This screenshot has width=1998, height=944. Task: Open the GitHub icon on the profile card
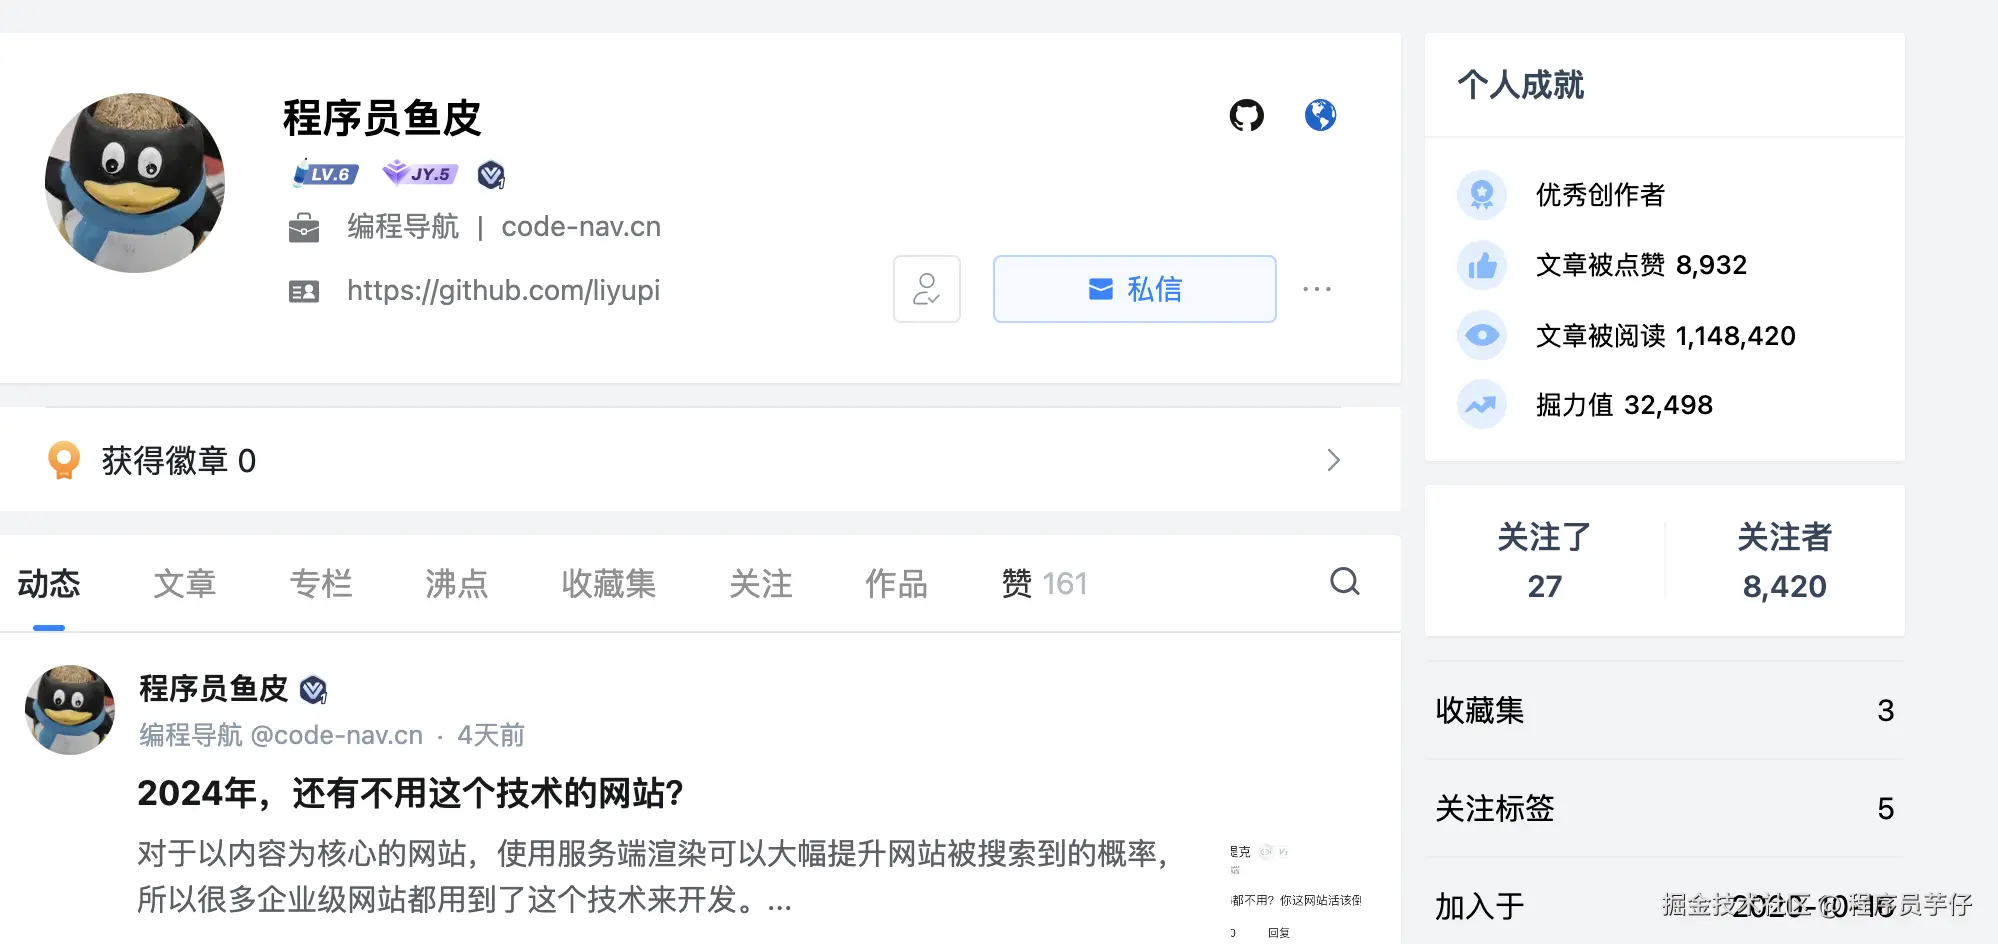point(1246,115)
